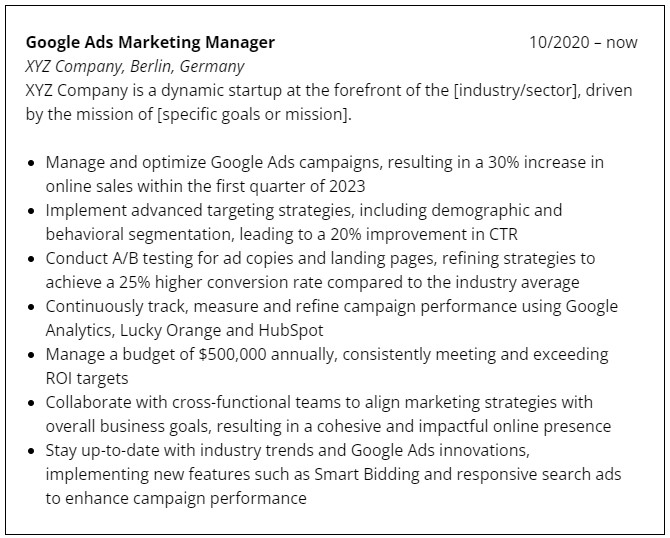Click the Google Ads Marketing Manager job title
Viewport: 670px width, 538px height.
coord(150,42)
